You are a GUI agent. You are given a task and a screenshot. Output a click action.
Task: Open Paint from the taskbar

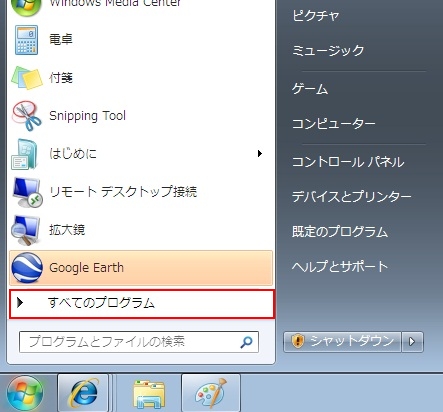pos(211,393)
